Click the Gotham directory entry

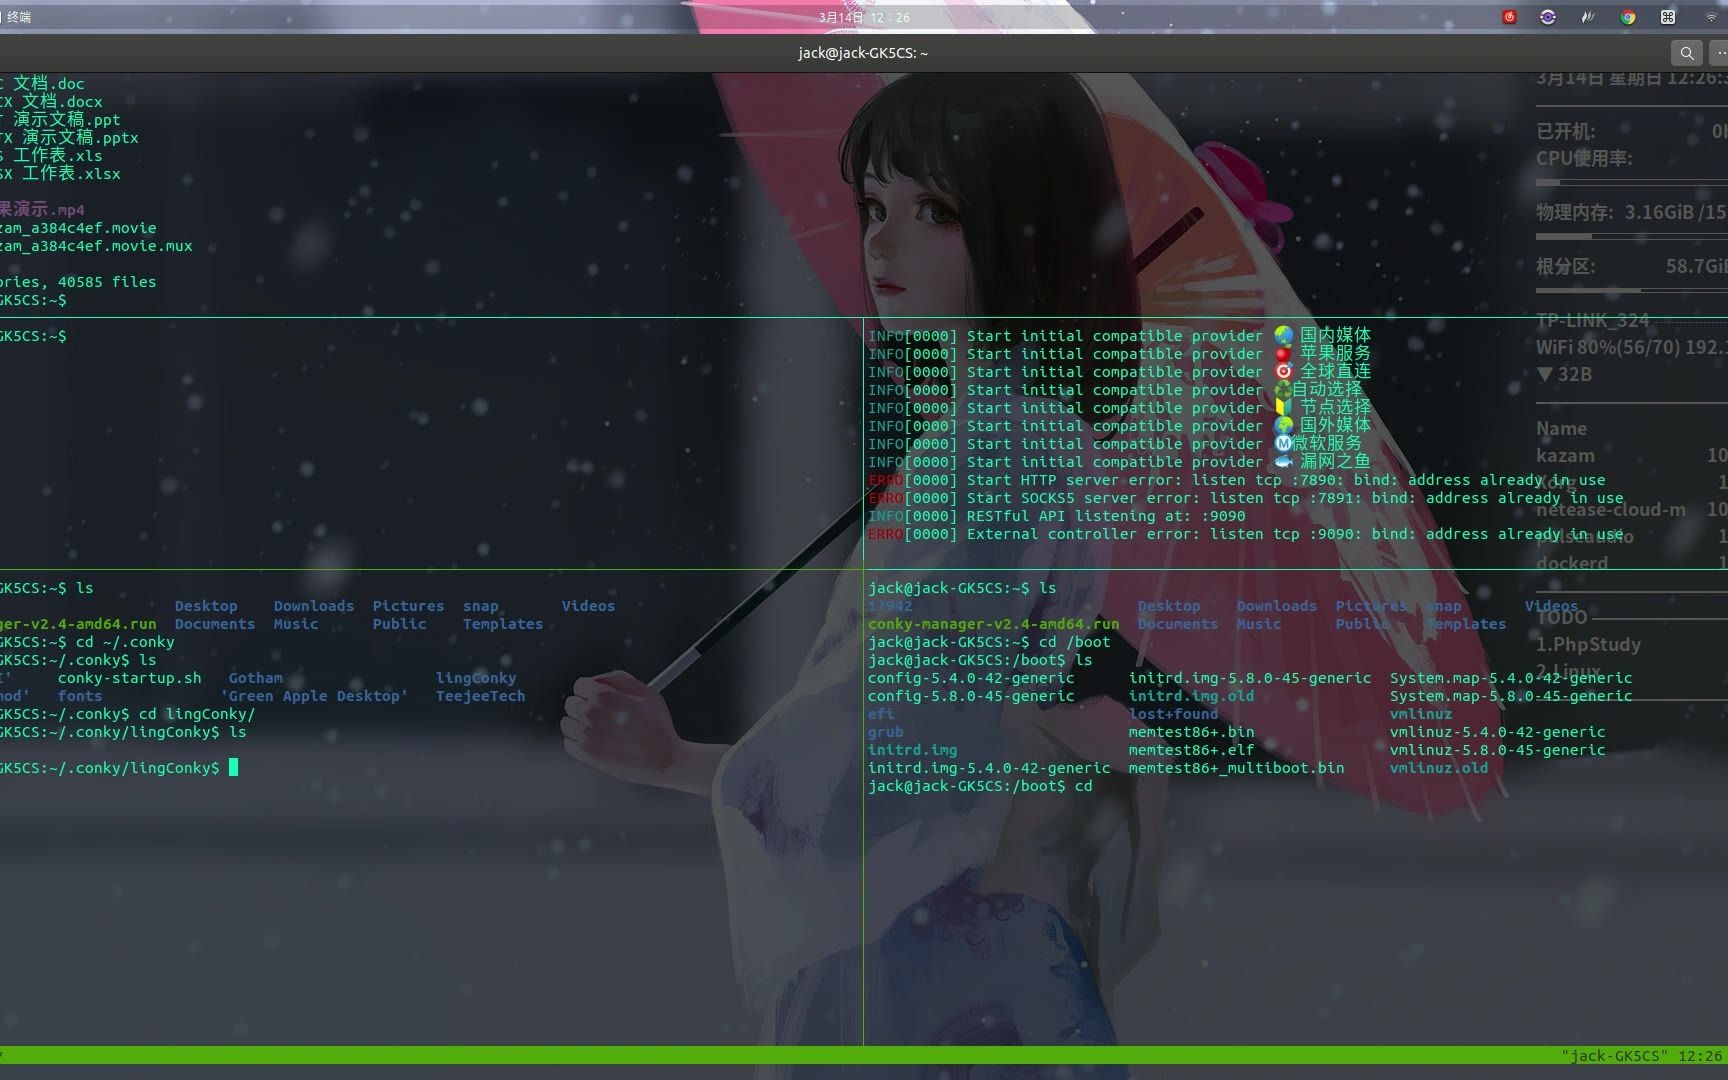255,678
